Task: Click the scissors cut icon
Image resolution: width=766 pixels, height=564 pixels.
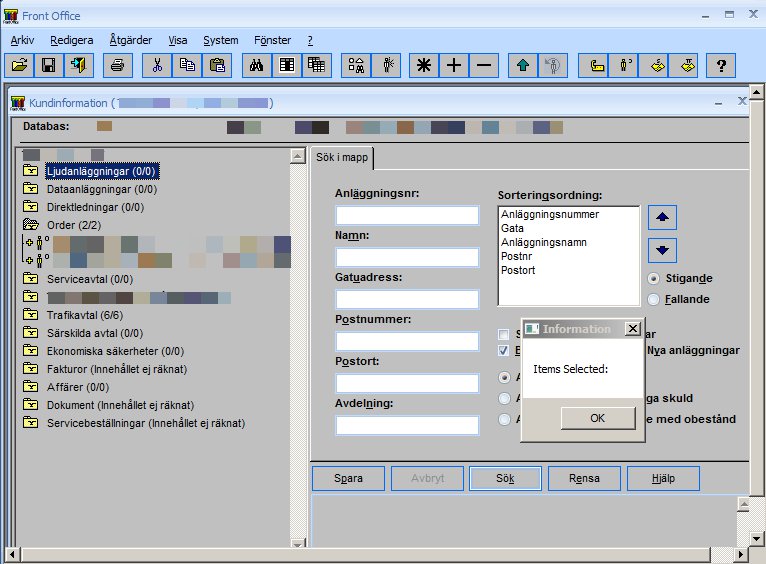Action: [x=157, y=66]
